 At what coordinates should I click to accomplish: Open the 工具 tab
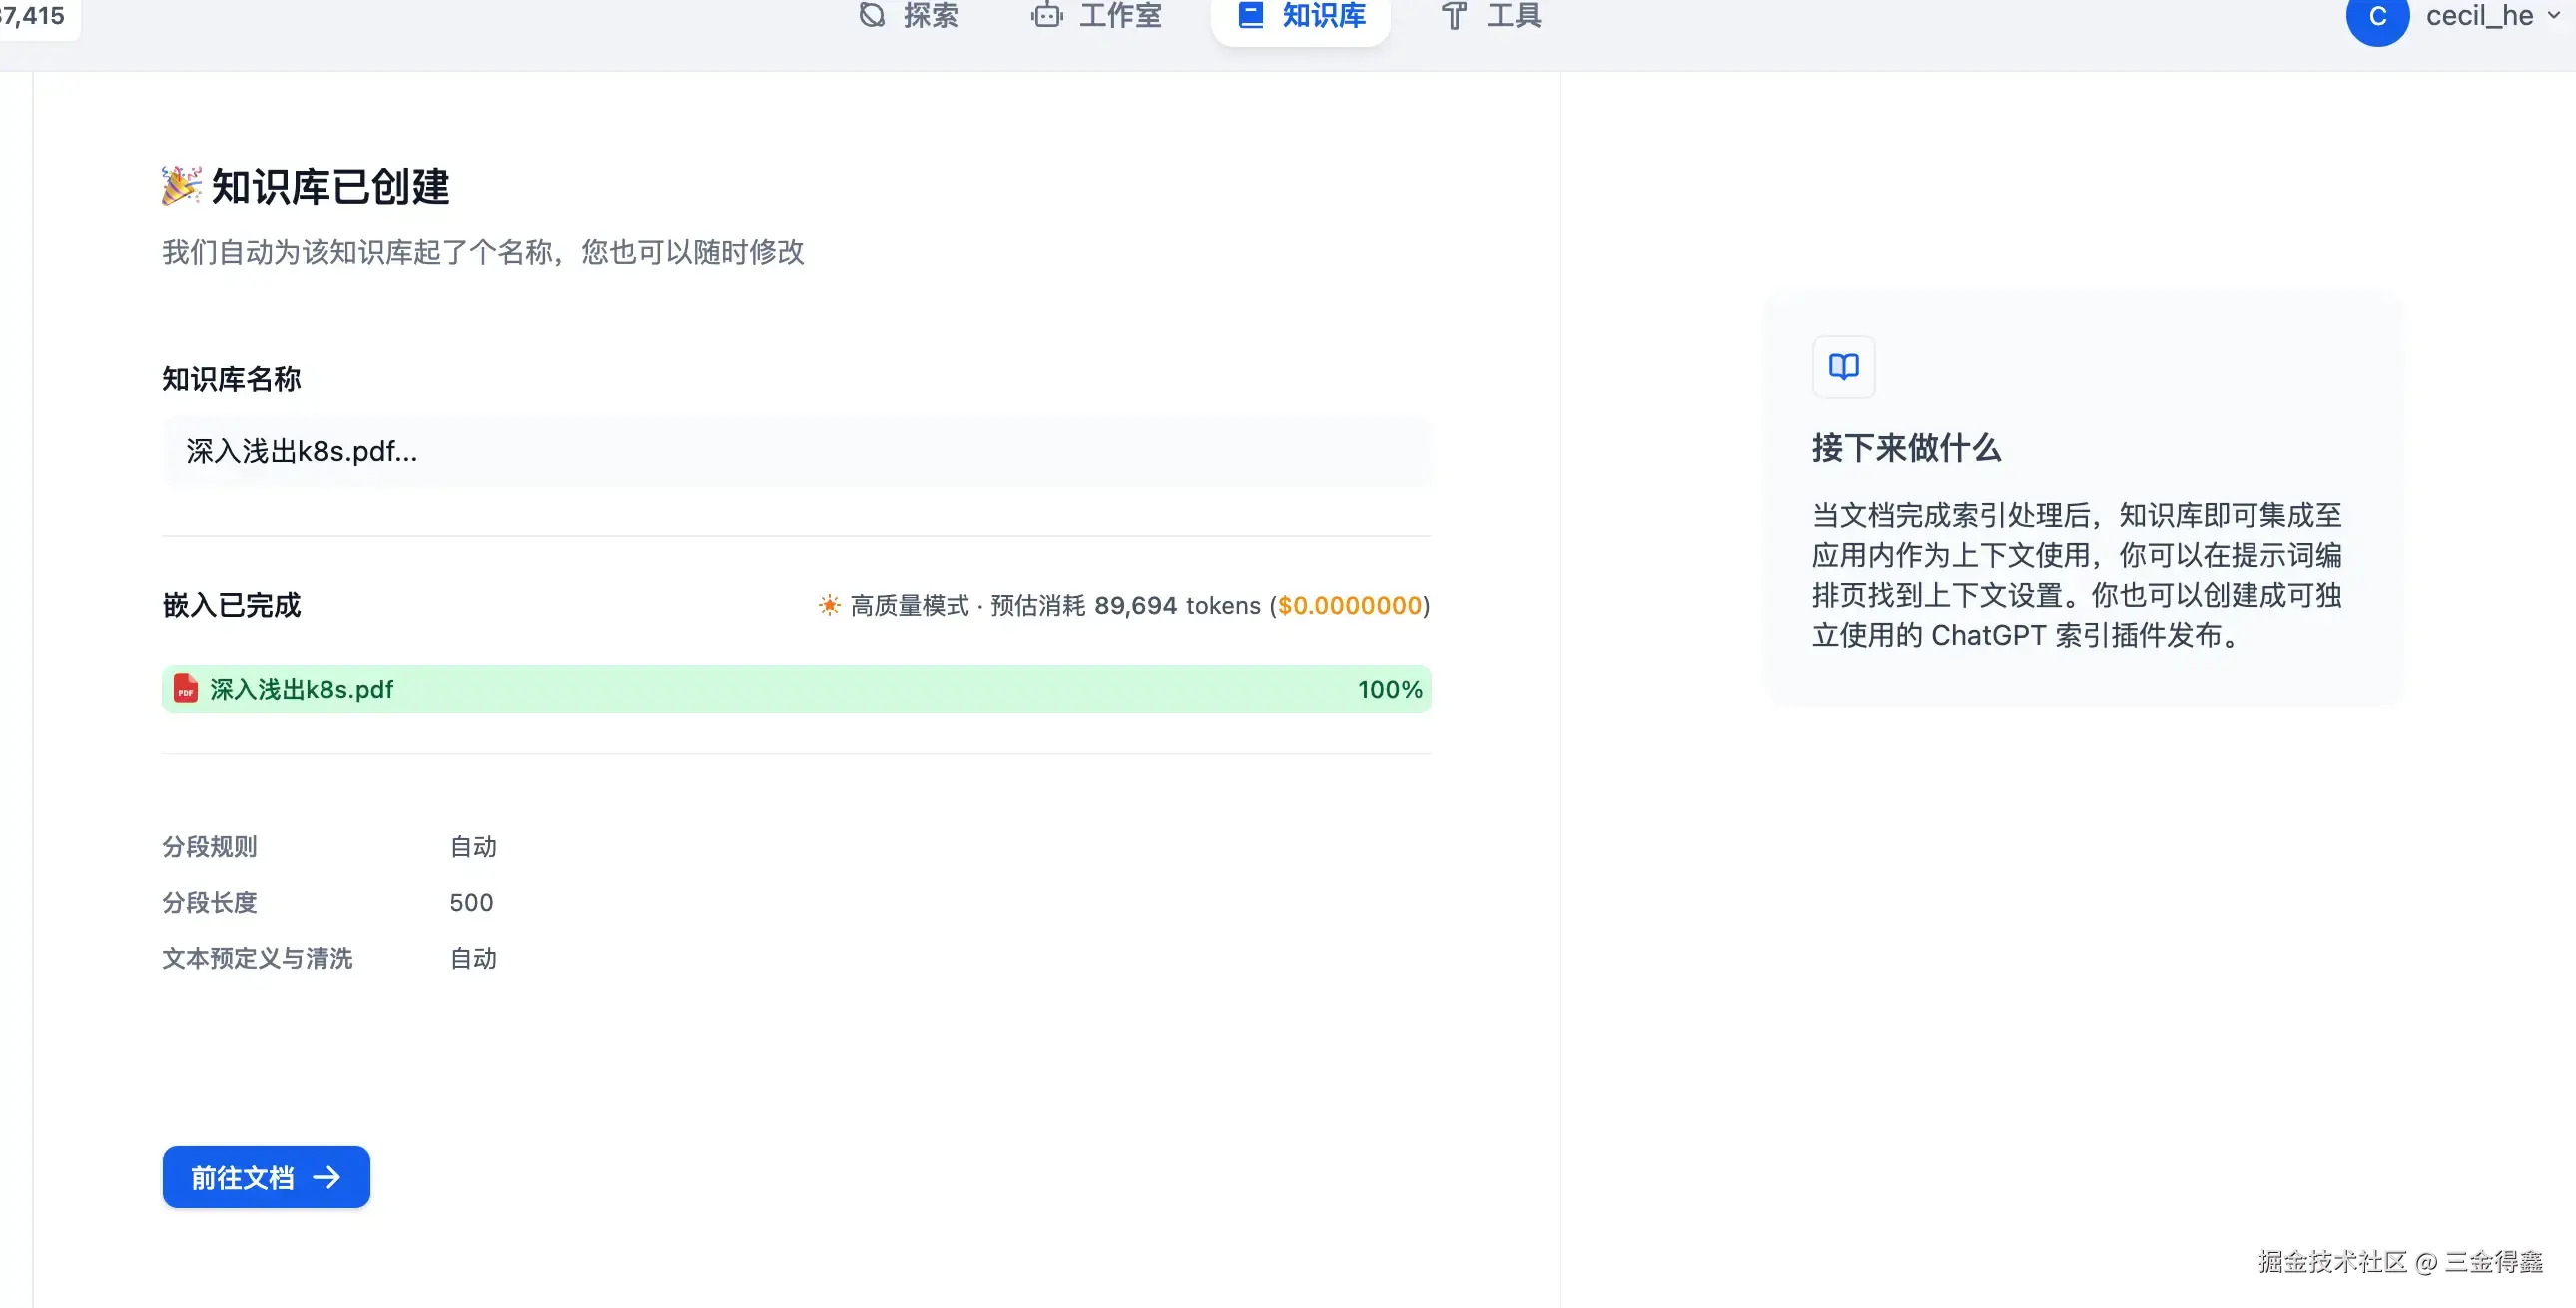coord(1513,15)
